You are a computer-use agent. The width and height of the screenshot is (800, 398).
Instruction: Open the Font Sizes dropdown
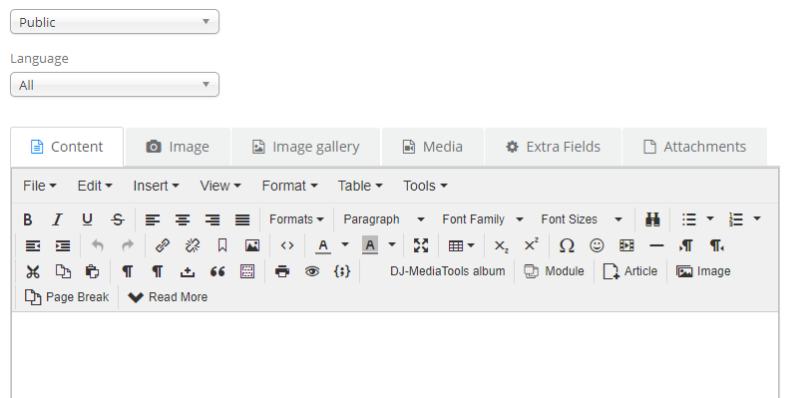click(x=582, y=219)
